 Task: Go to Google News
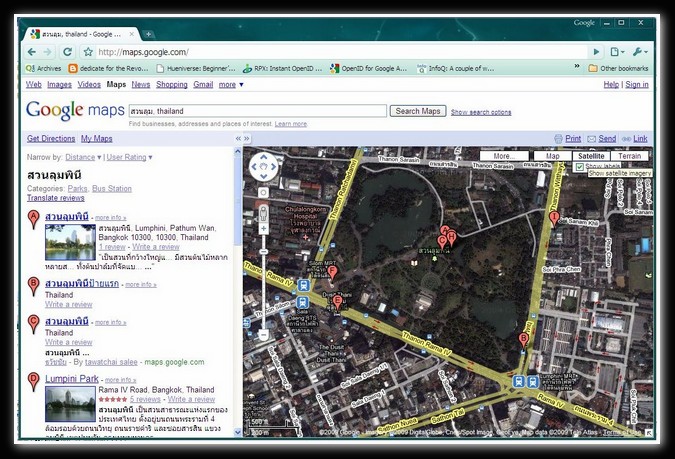click(141, 85)
